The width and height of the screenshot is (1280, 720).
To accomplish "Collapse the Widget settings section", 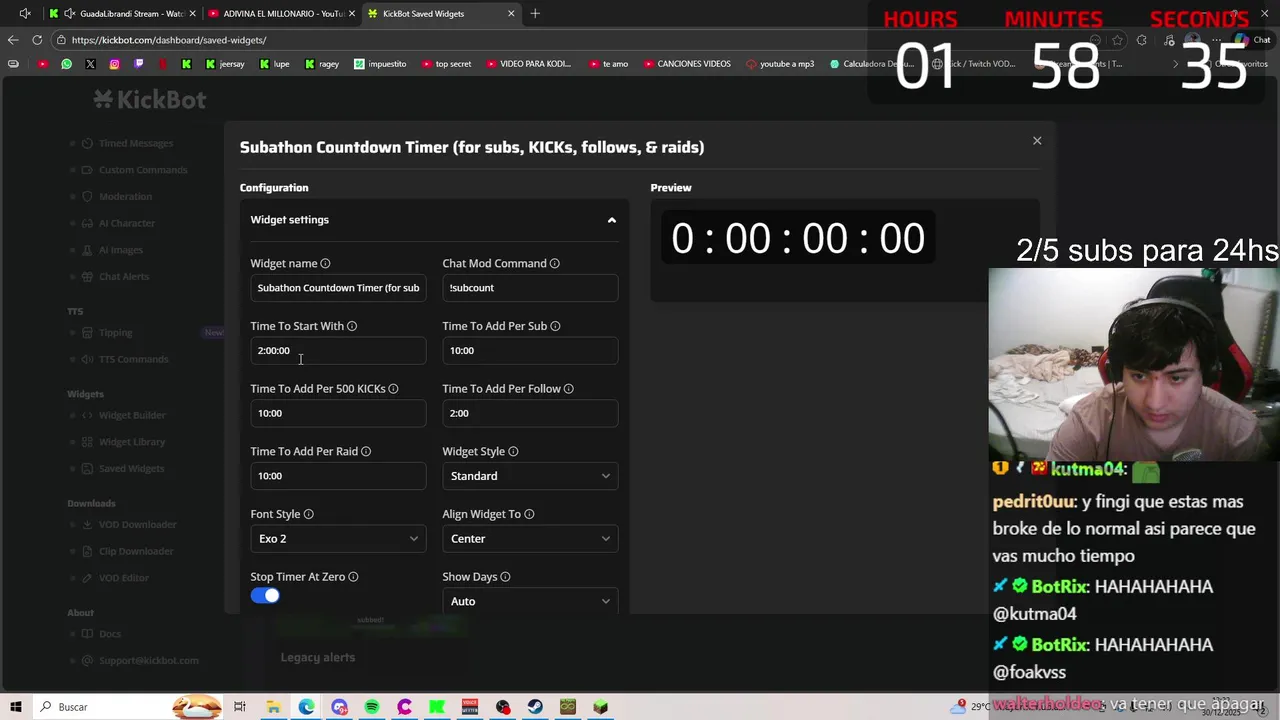I will point(612,220).
